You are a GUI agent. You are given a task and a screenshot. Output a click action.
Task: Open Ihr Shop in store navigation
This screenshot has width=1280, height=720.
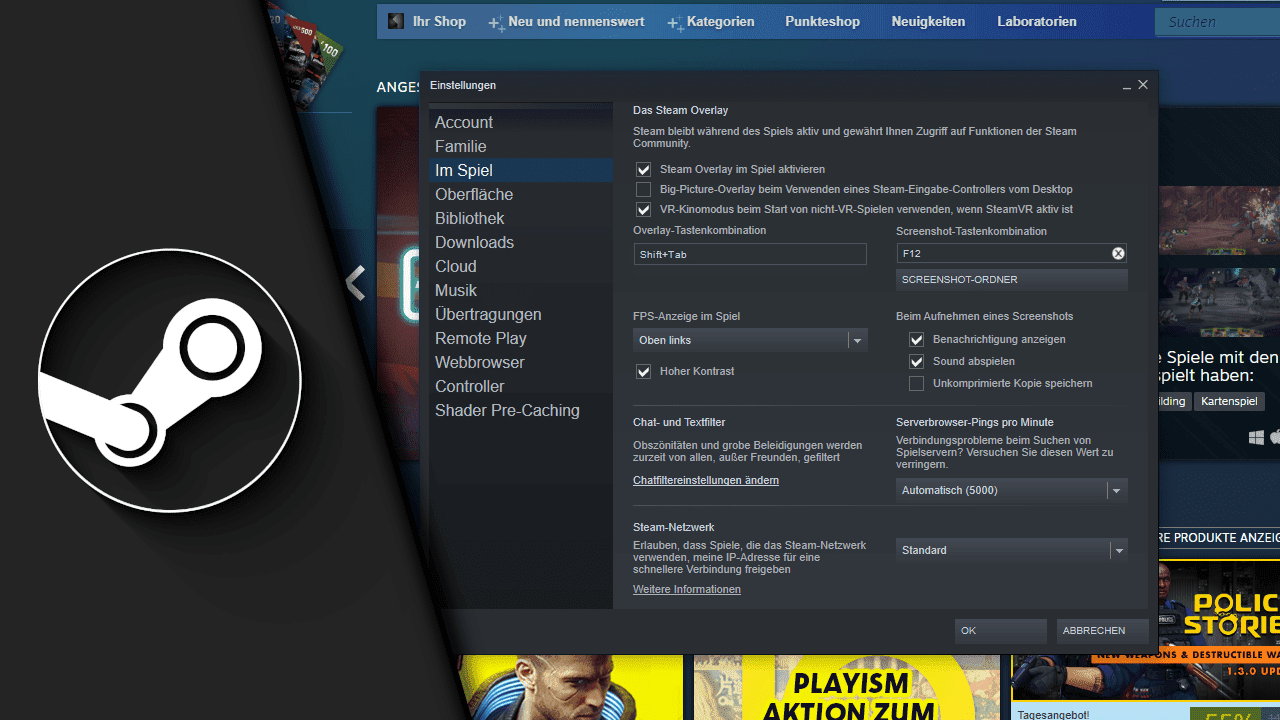coord(439,21)
